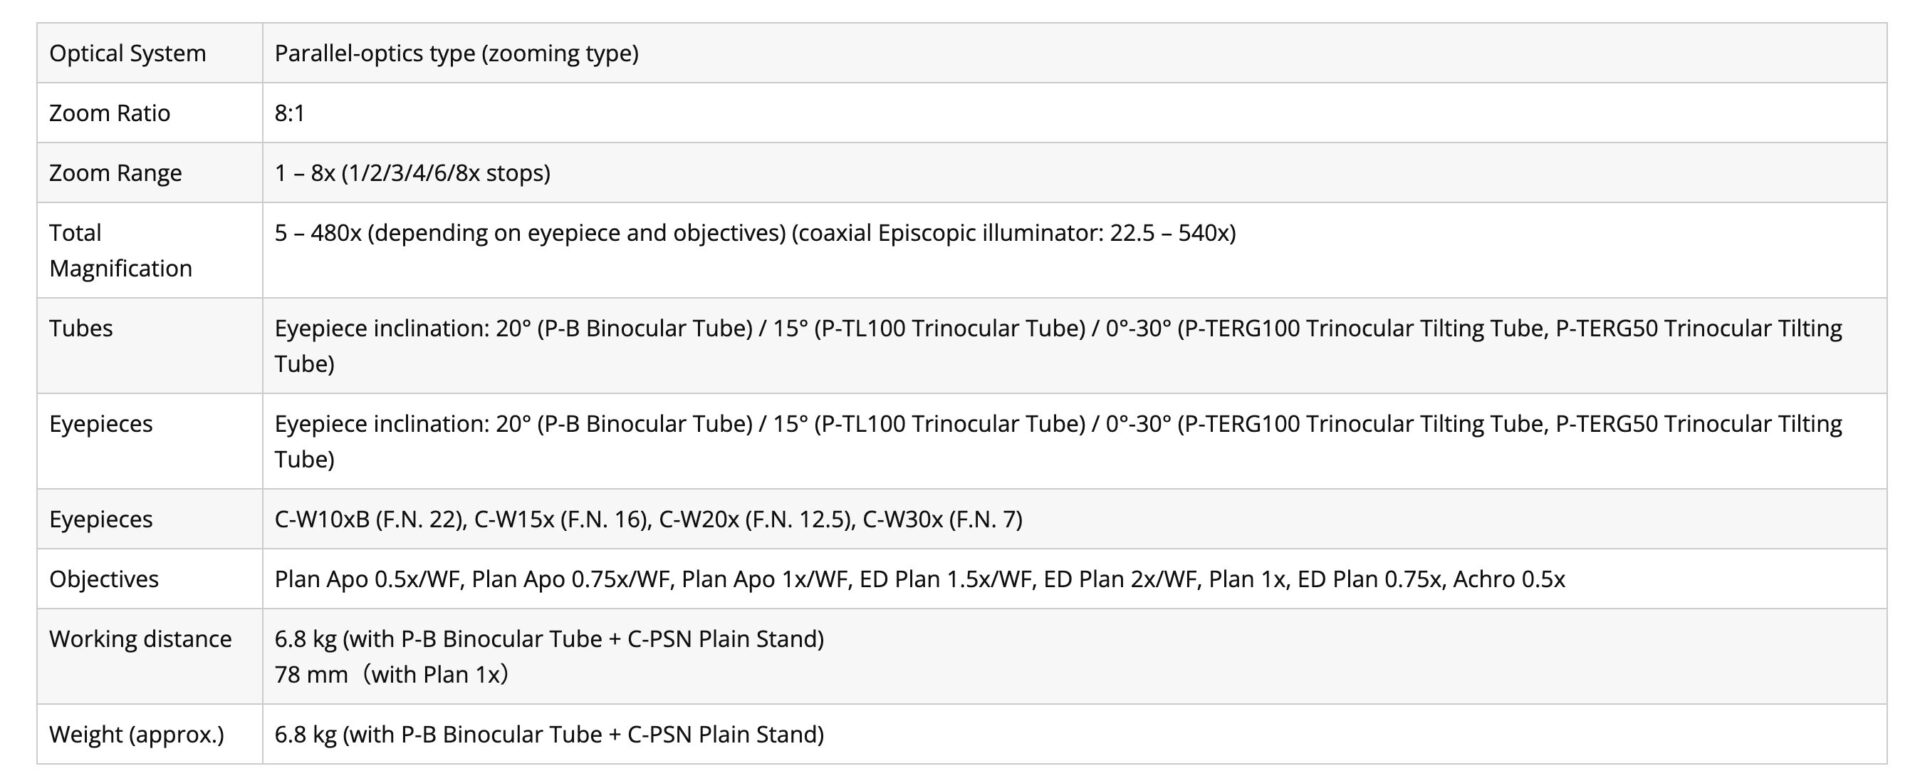Image resolution: width=1920 pixels, height=781 pixels.
Task: Select the 5 – 480x magnification text
Action: point(755,233)
